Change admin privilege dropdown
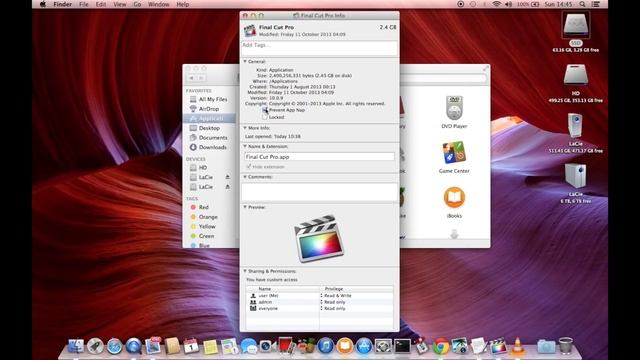 (333, 302)
